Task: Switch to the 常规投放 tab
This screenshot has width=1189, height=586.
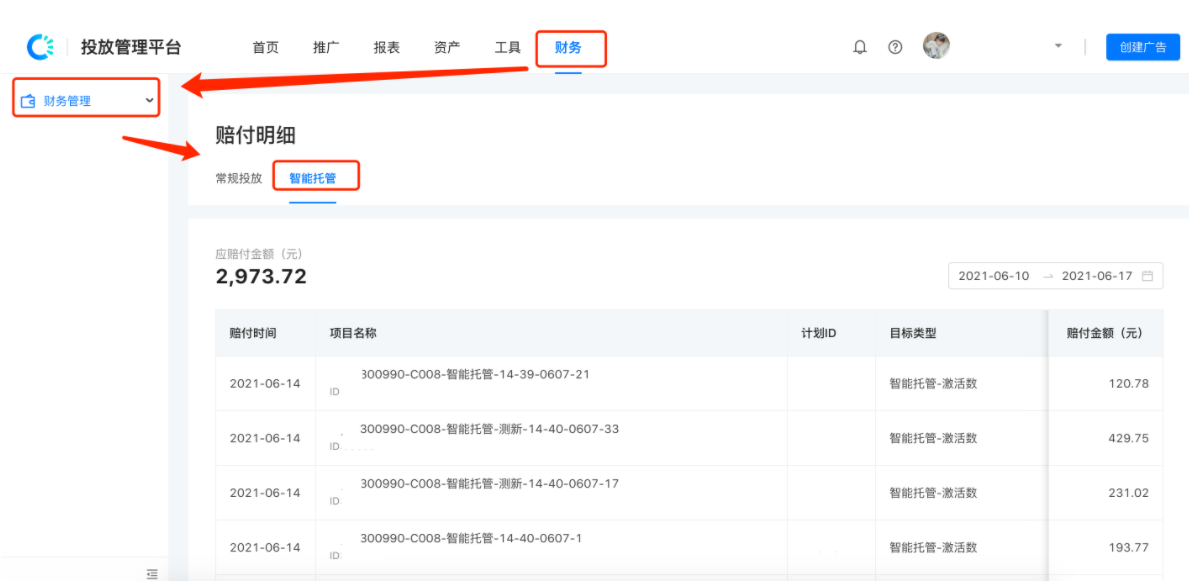Action: [x=237, y=176]
